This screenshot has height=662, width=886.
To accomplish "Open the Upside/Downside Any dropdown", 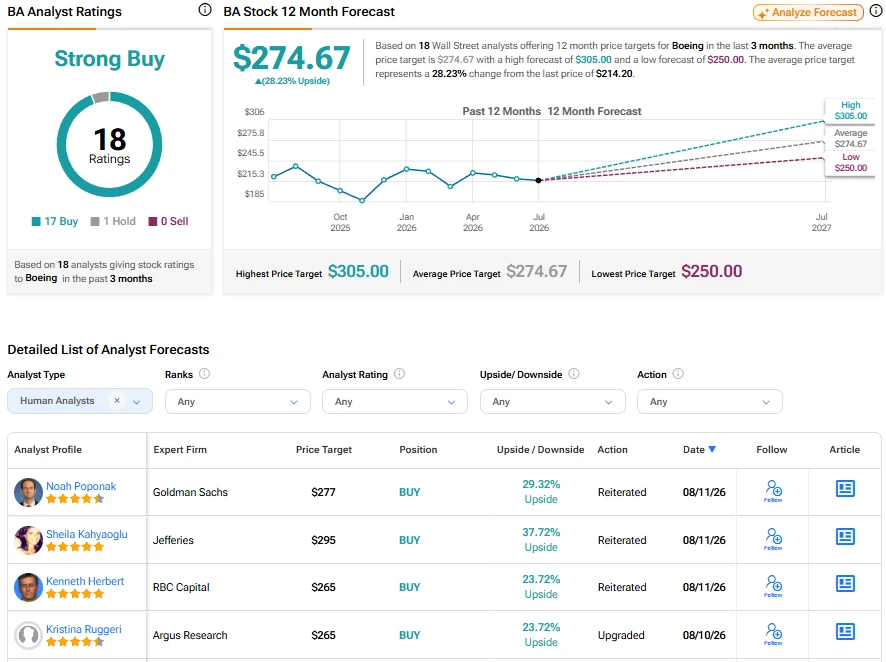I will coord(552,402).
